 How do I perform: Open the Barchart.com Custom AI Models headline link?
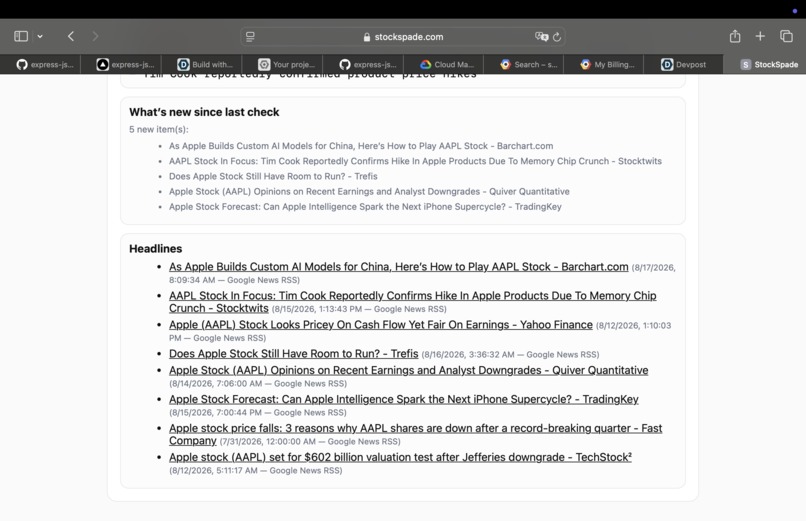[398, 267]
